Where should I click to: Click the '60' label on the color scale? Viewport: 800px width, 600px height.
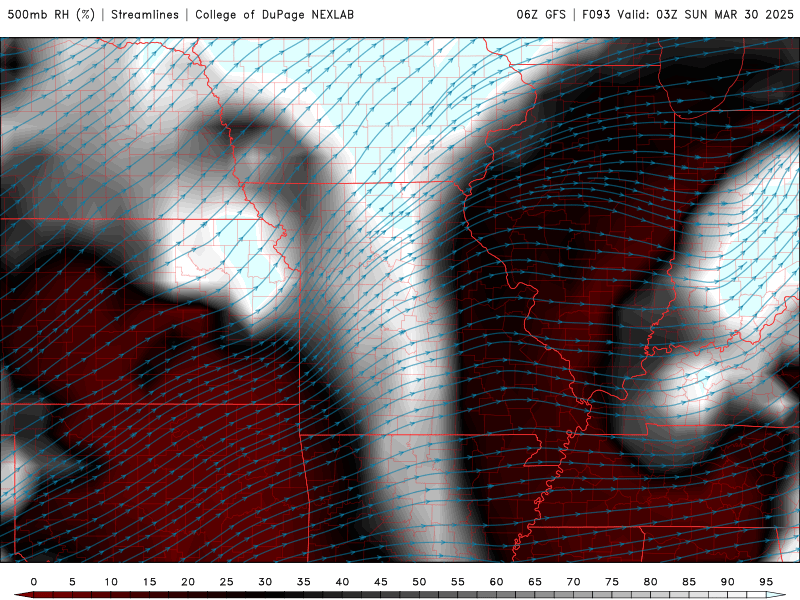pyautogui.click(x=496, y=582)
